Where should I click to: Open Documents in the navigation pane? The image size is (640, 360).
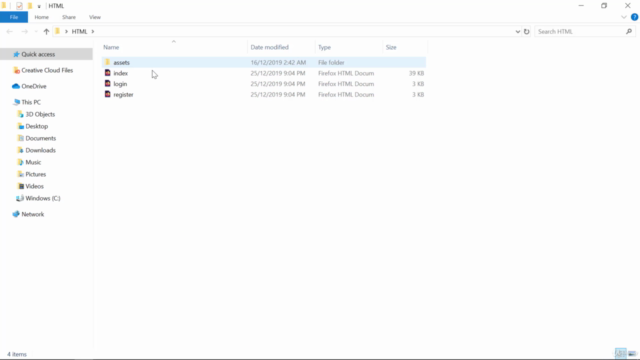pyautogui.click(x=41, y=138)
